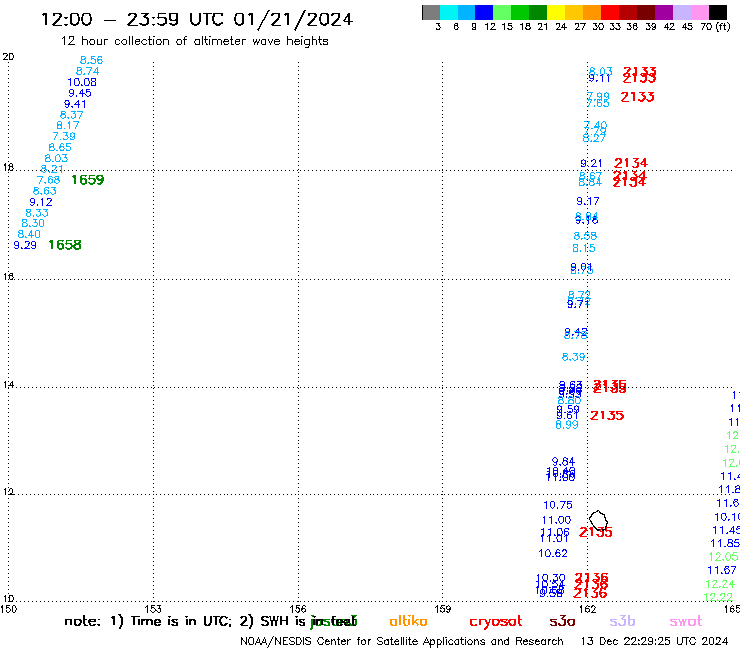Click the longitude axis label "162"
This screenshot has width=740, height=650.
[587, 609]
